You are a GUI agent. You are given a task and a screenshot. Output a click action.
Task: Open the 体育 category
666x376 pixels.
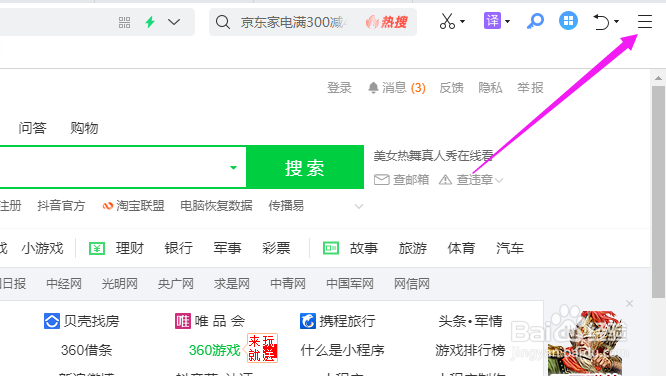[x=461, y=248]
